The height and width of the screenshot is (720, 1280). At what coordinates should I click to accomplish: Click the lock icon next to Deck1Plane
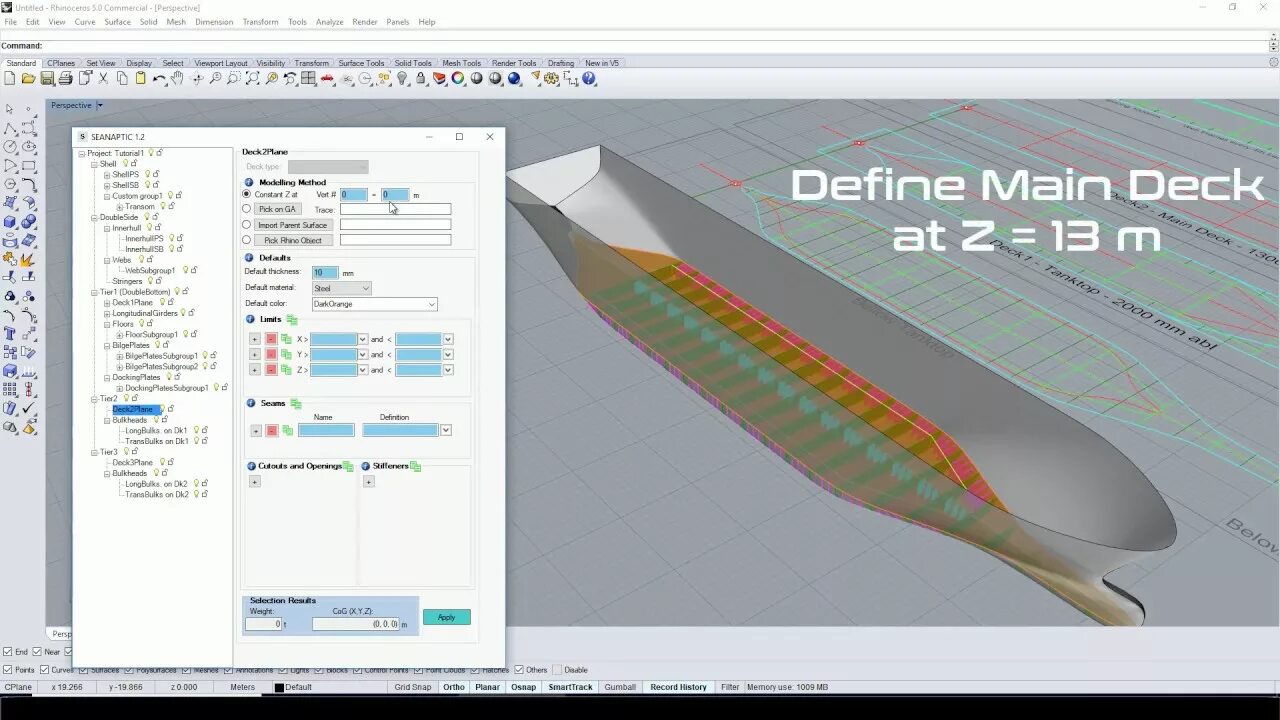click(x=169, y=302)
